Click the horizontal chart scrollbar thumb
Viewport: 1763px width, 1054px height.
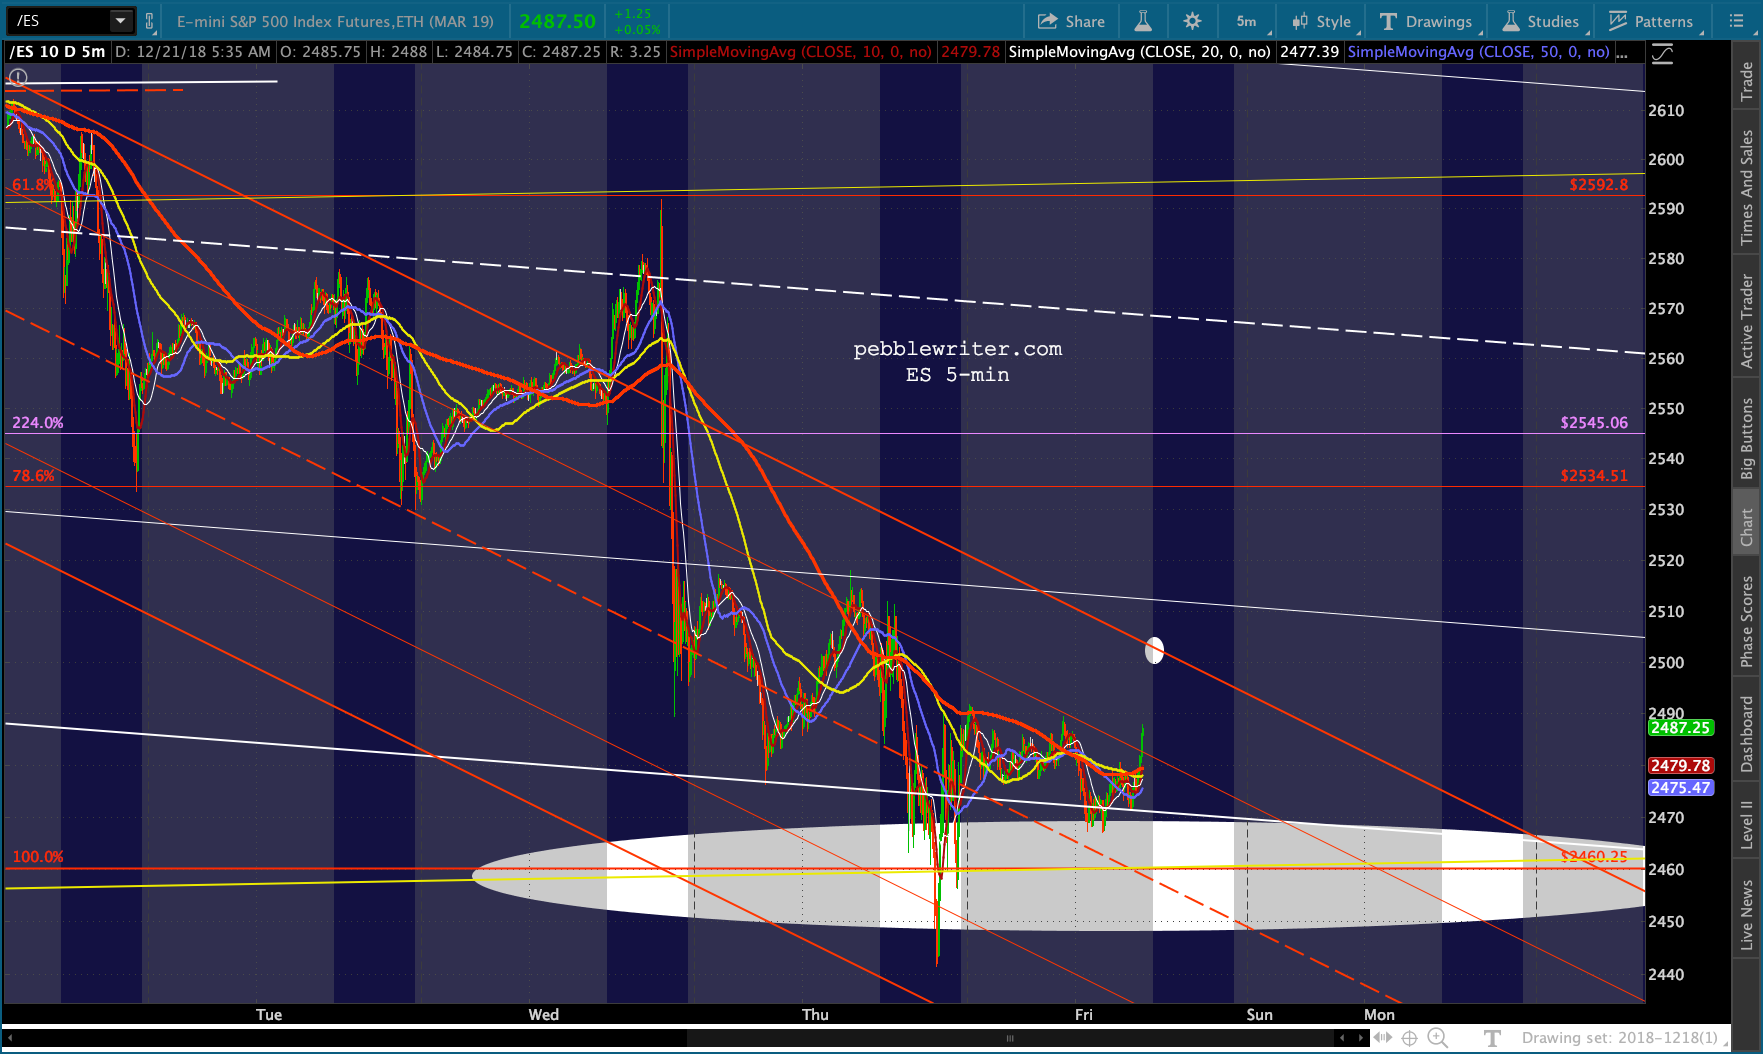click(1010, 1038)
